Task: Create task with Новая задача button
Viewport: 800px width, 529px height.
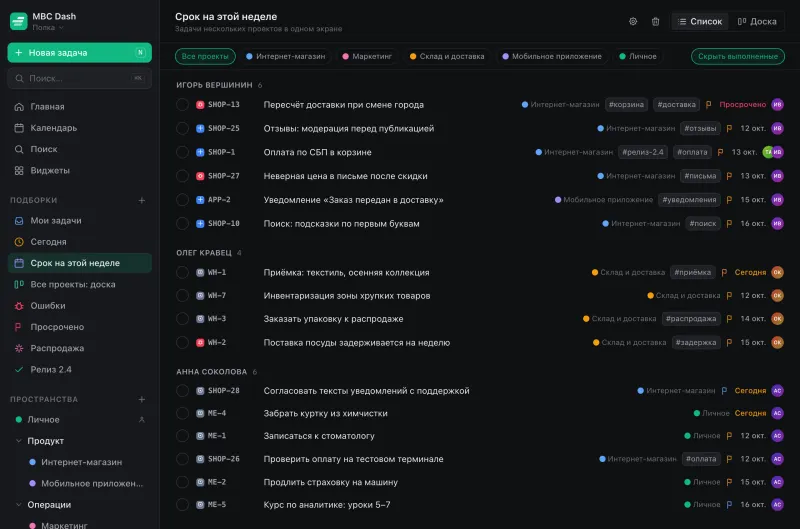Action: pos(80,53)
